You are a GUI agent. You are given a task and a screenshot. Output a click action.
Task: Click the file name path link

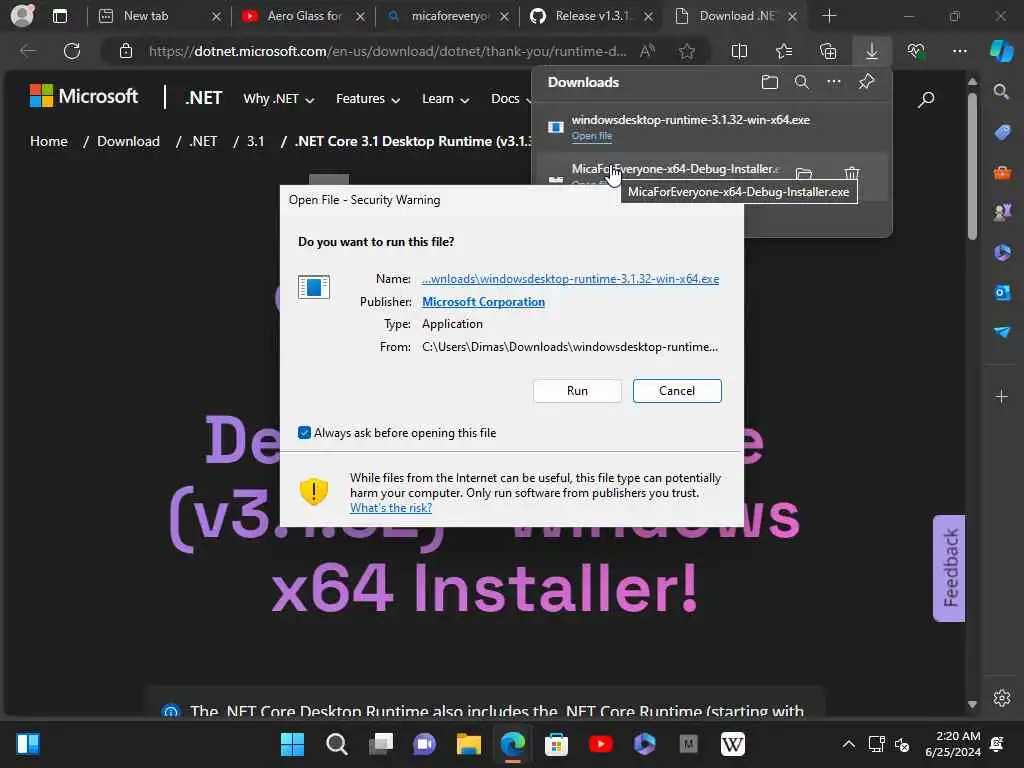pyautogui.click(x=570, y=279)
